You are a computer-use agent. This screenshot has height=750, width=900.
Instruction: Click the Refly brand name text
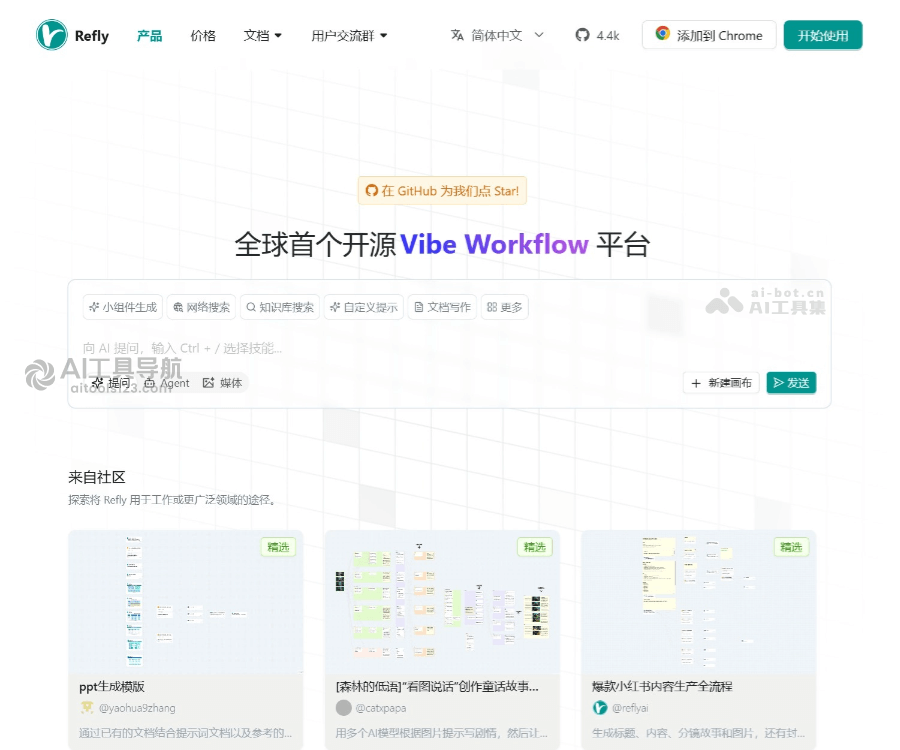click(x=92, y=36)
